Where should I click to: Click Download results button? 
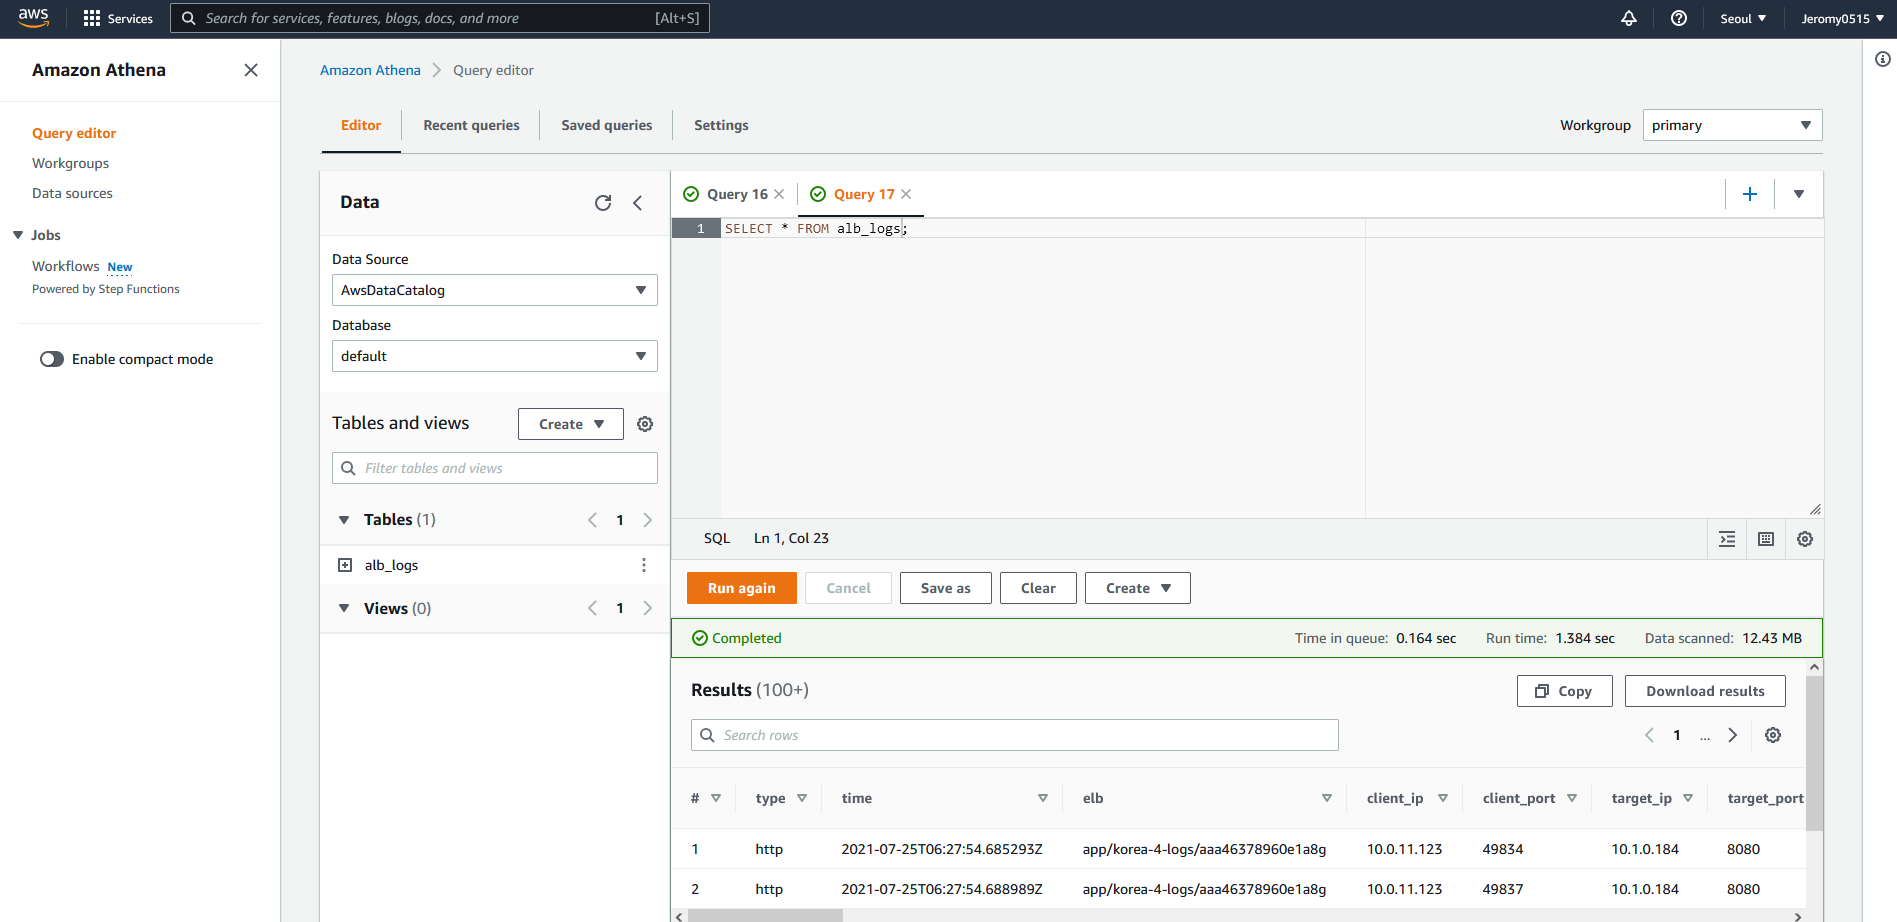(1705, 691)
